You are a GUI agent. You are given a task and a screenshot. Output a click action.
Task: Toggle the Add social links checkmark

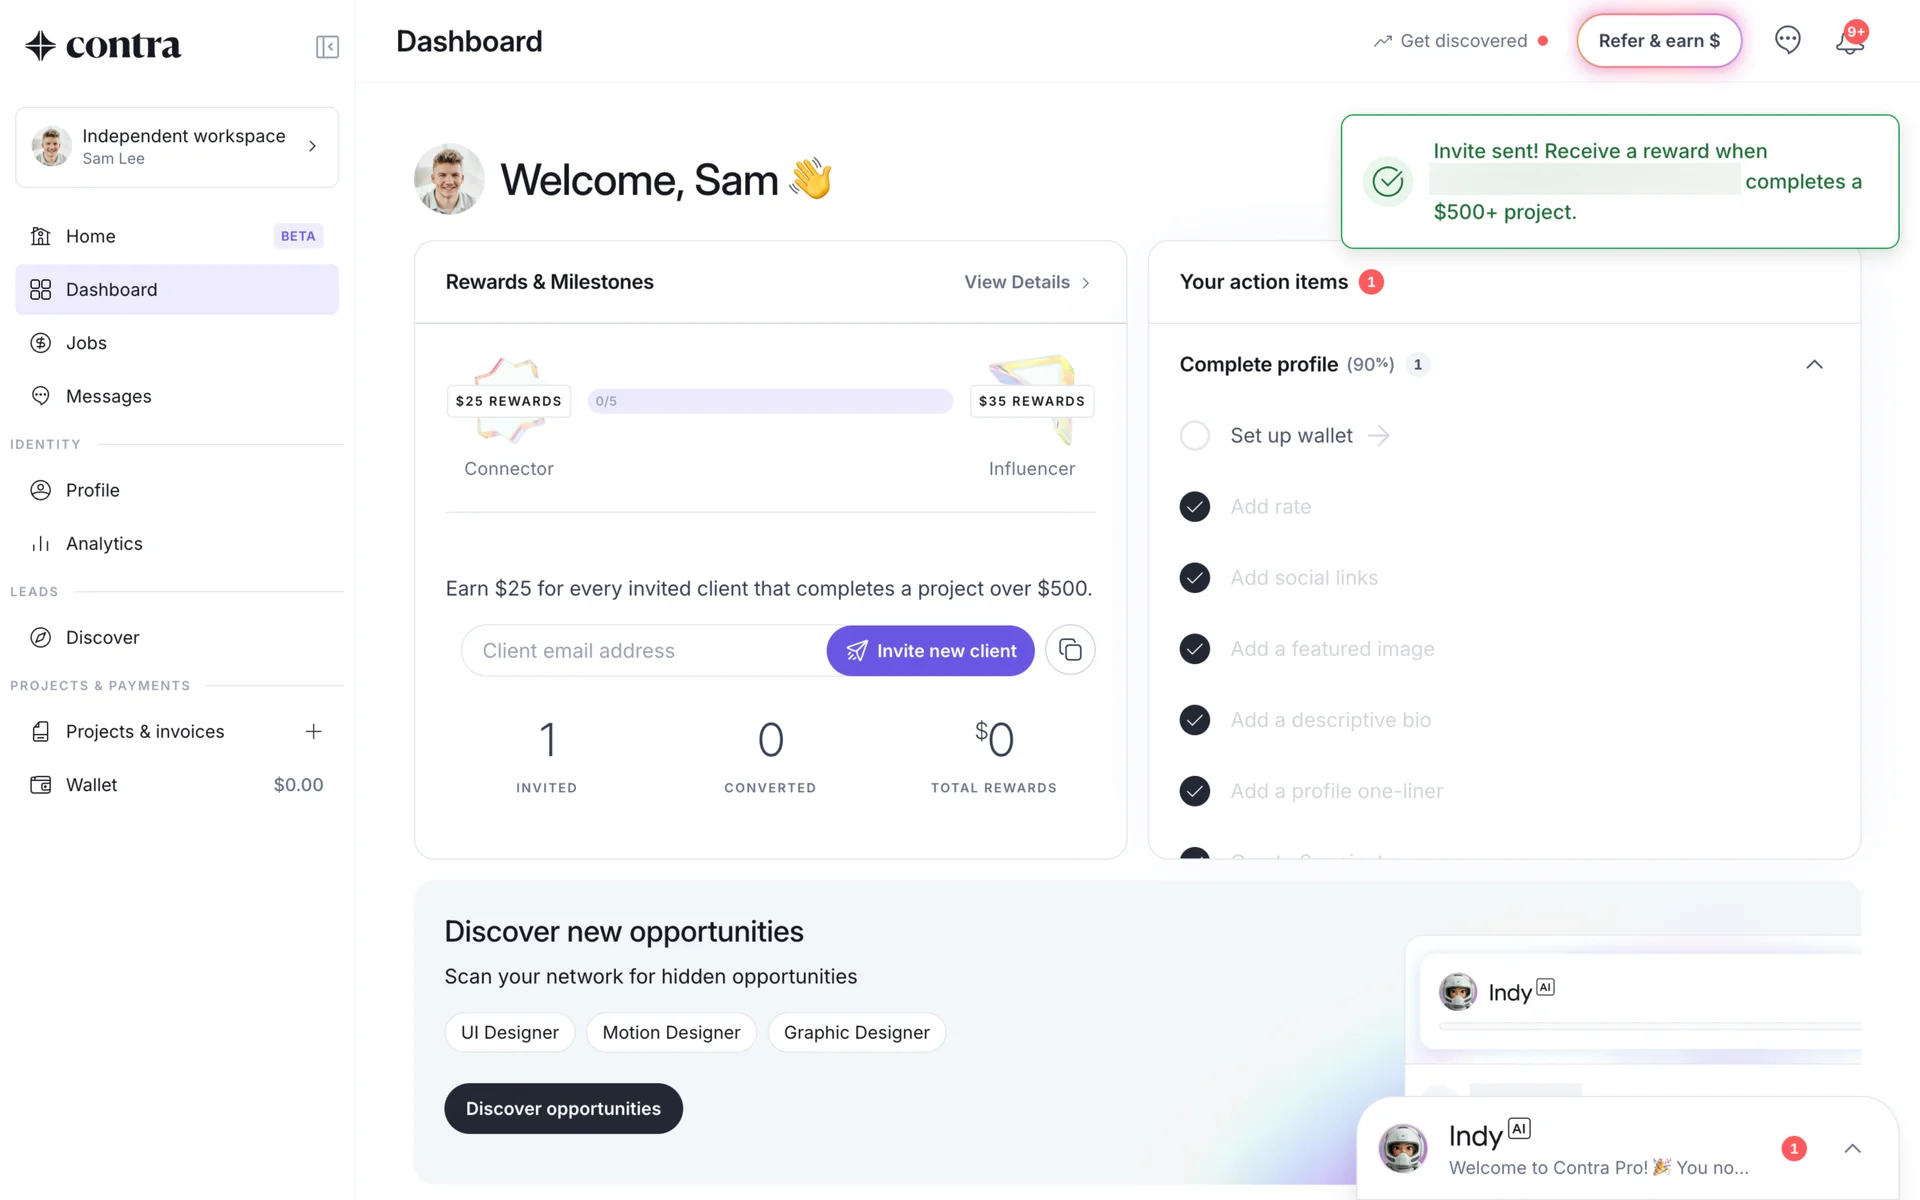tap(1195, 577)
